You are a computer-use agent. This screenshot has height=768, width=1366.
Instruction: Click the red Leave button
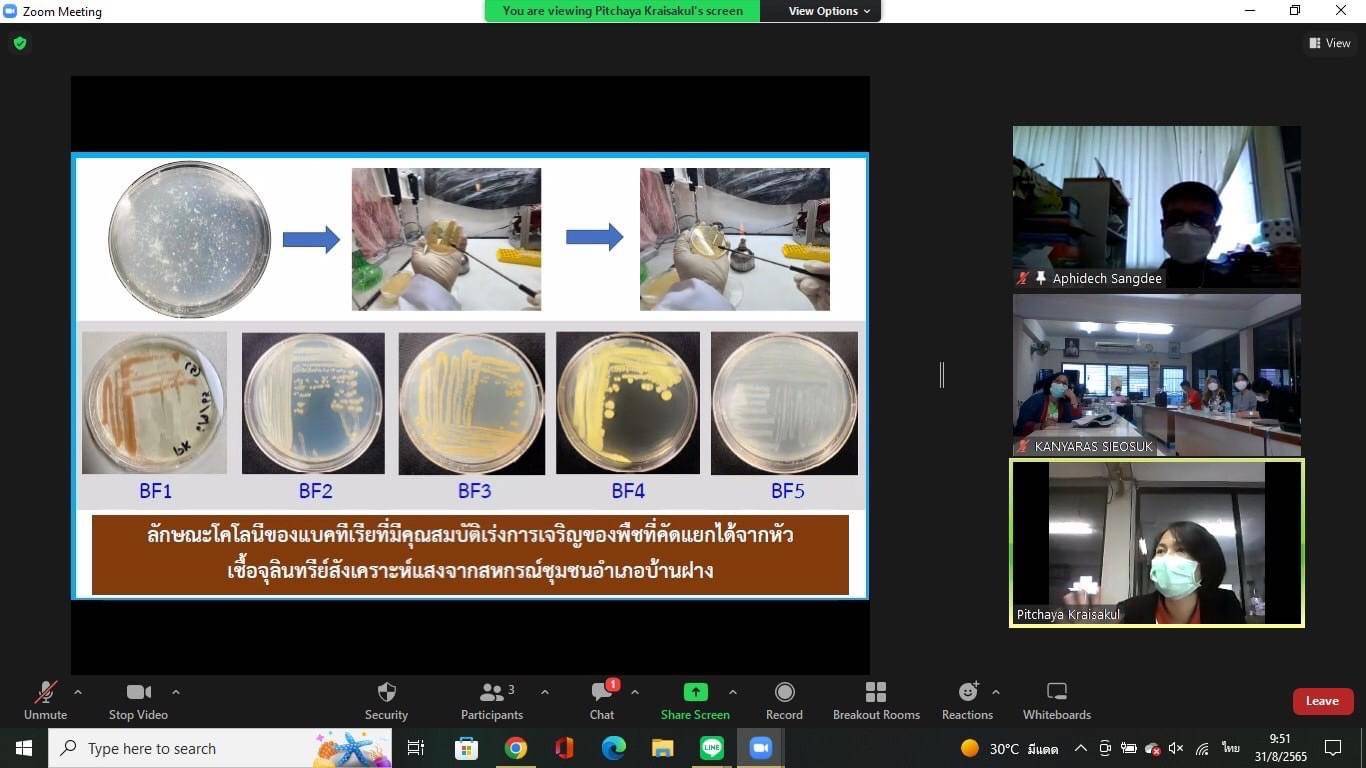tap(1322, 701)
